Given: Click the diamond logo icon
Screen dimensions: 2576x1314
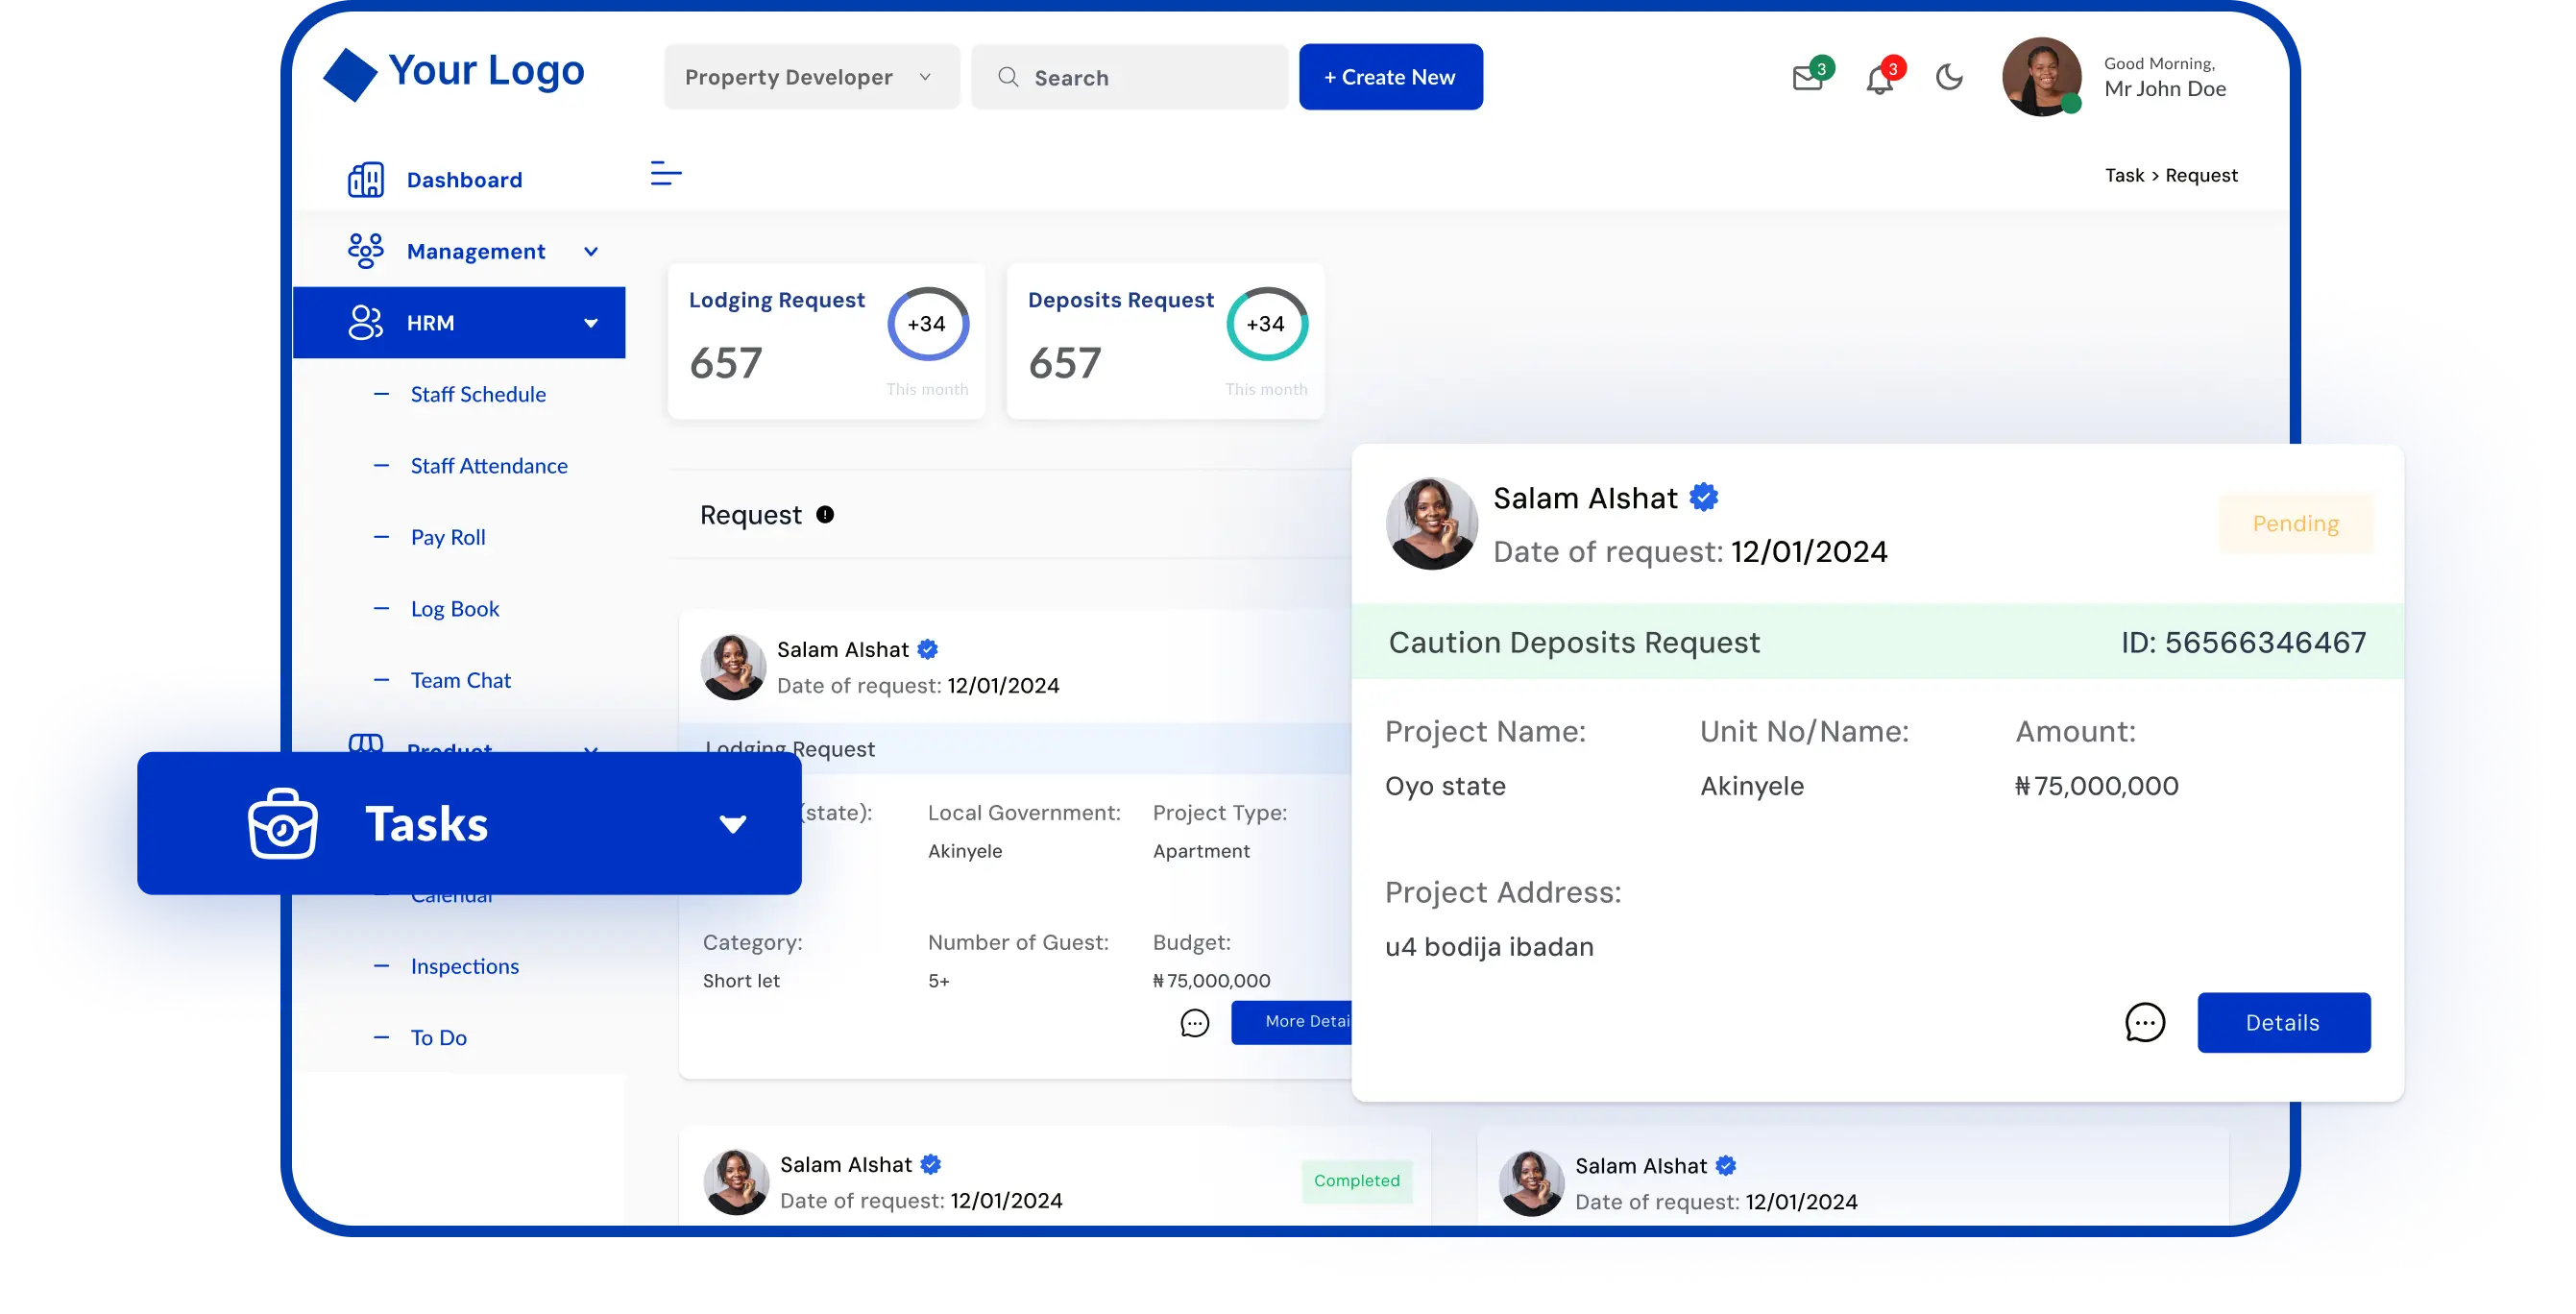Looking at the screenshot, I should 350,75.
